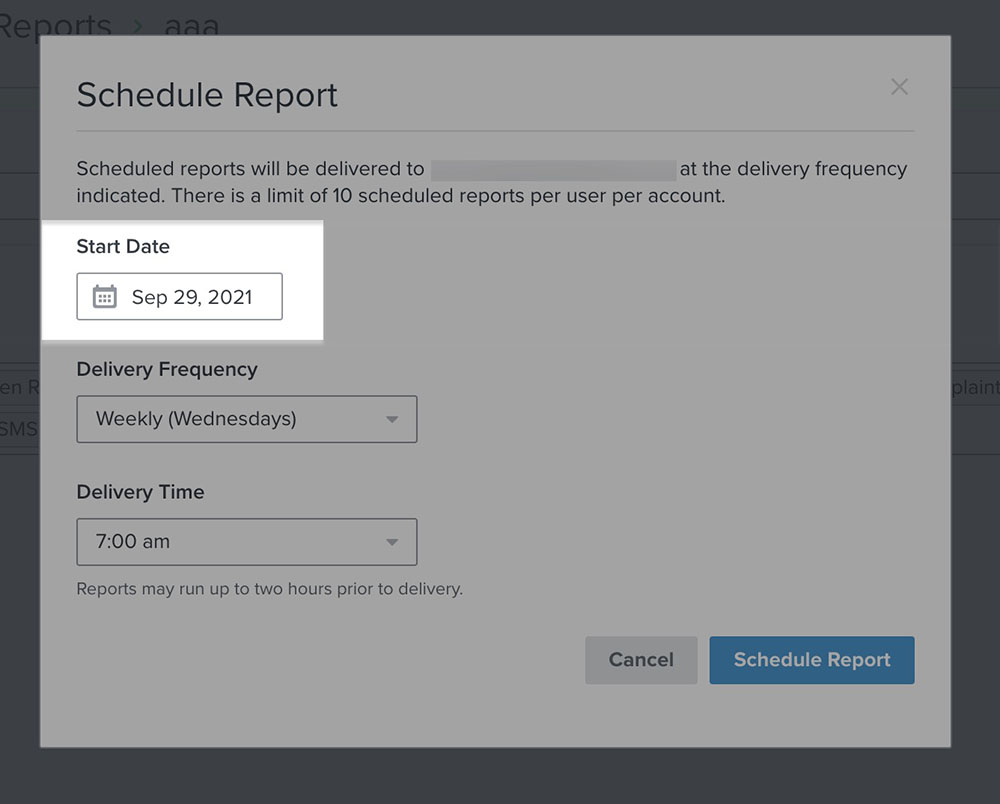The image size is (1000, 804).
Task: Click the Cancel button
Action: click(x=641, y=660)
